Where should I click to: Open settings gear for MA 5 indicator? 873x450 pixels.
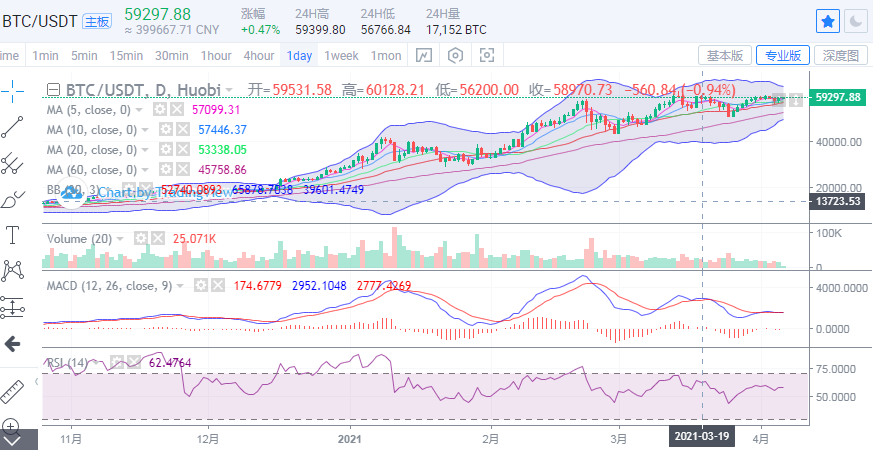click(x=160, y=109)
